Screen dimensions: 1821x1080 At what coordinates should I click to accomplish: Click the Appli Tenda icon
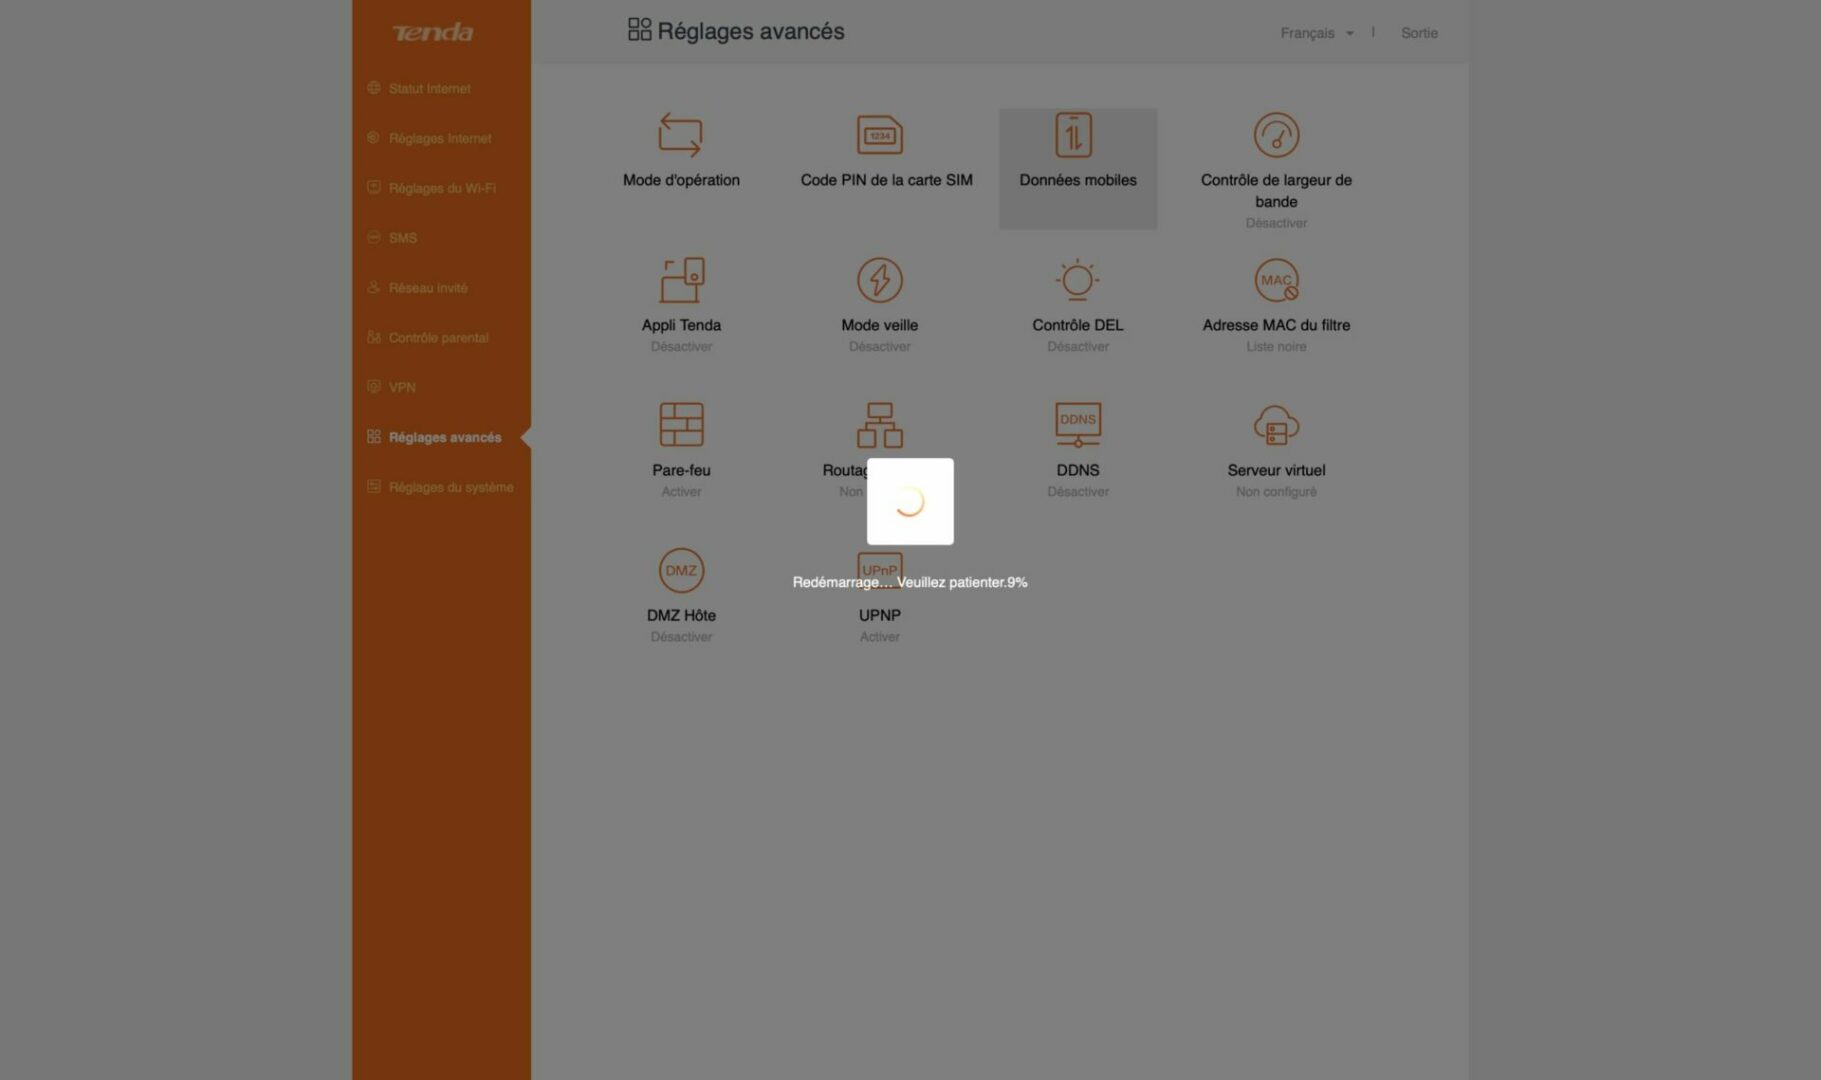[x=681, y=281]
